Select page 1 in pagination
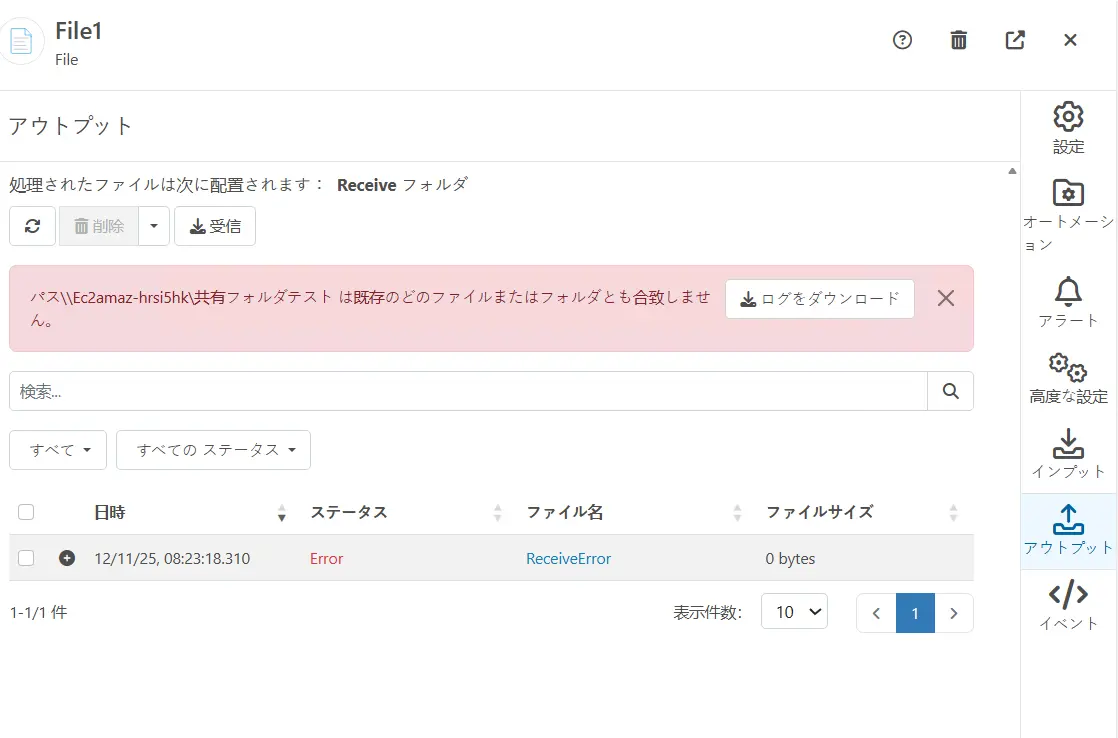The width and height of the screenshot is (1118, 738). (x=915, y=613)
